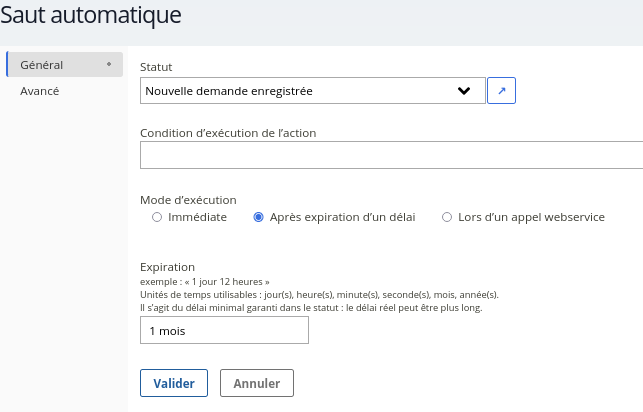Focus the Condition d'exécution de l'action field
The height and width of the screenshot is (412, 643).
[x=392, y=155]
